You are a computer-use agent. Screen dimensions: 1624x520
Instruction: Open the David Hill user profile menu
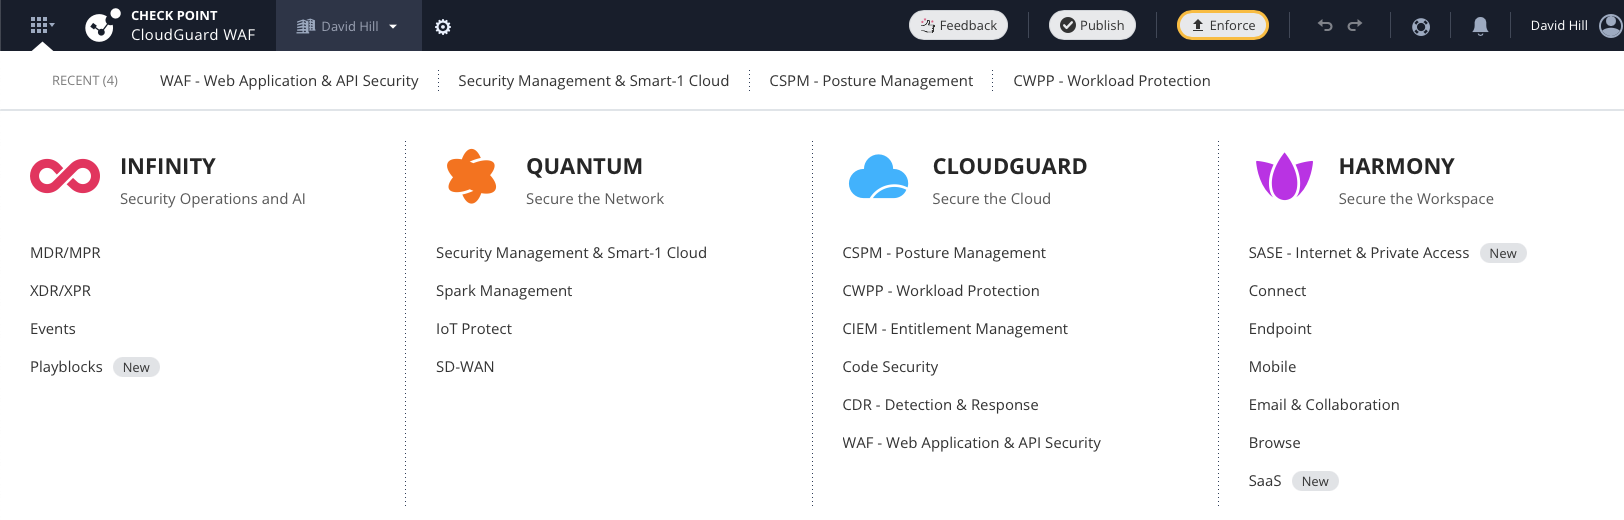[1575, 25]
